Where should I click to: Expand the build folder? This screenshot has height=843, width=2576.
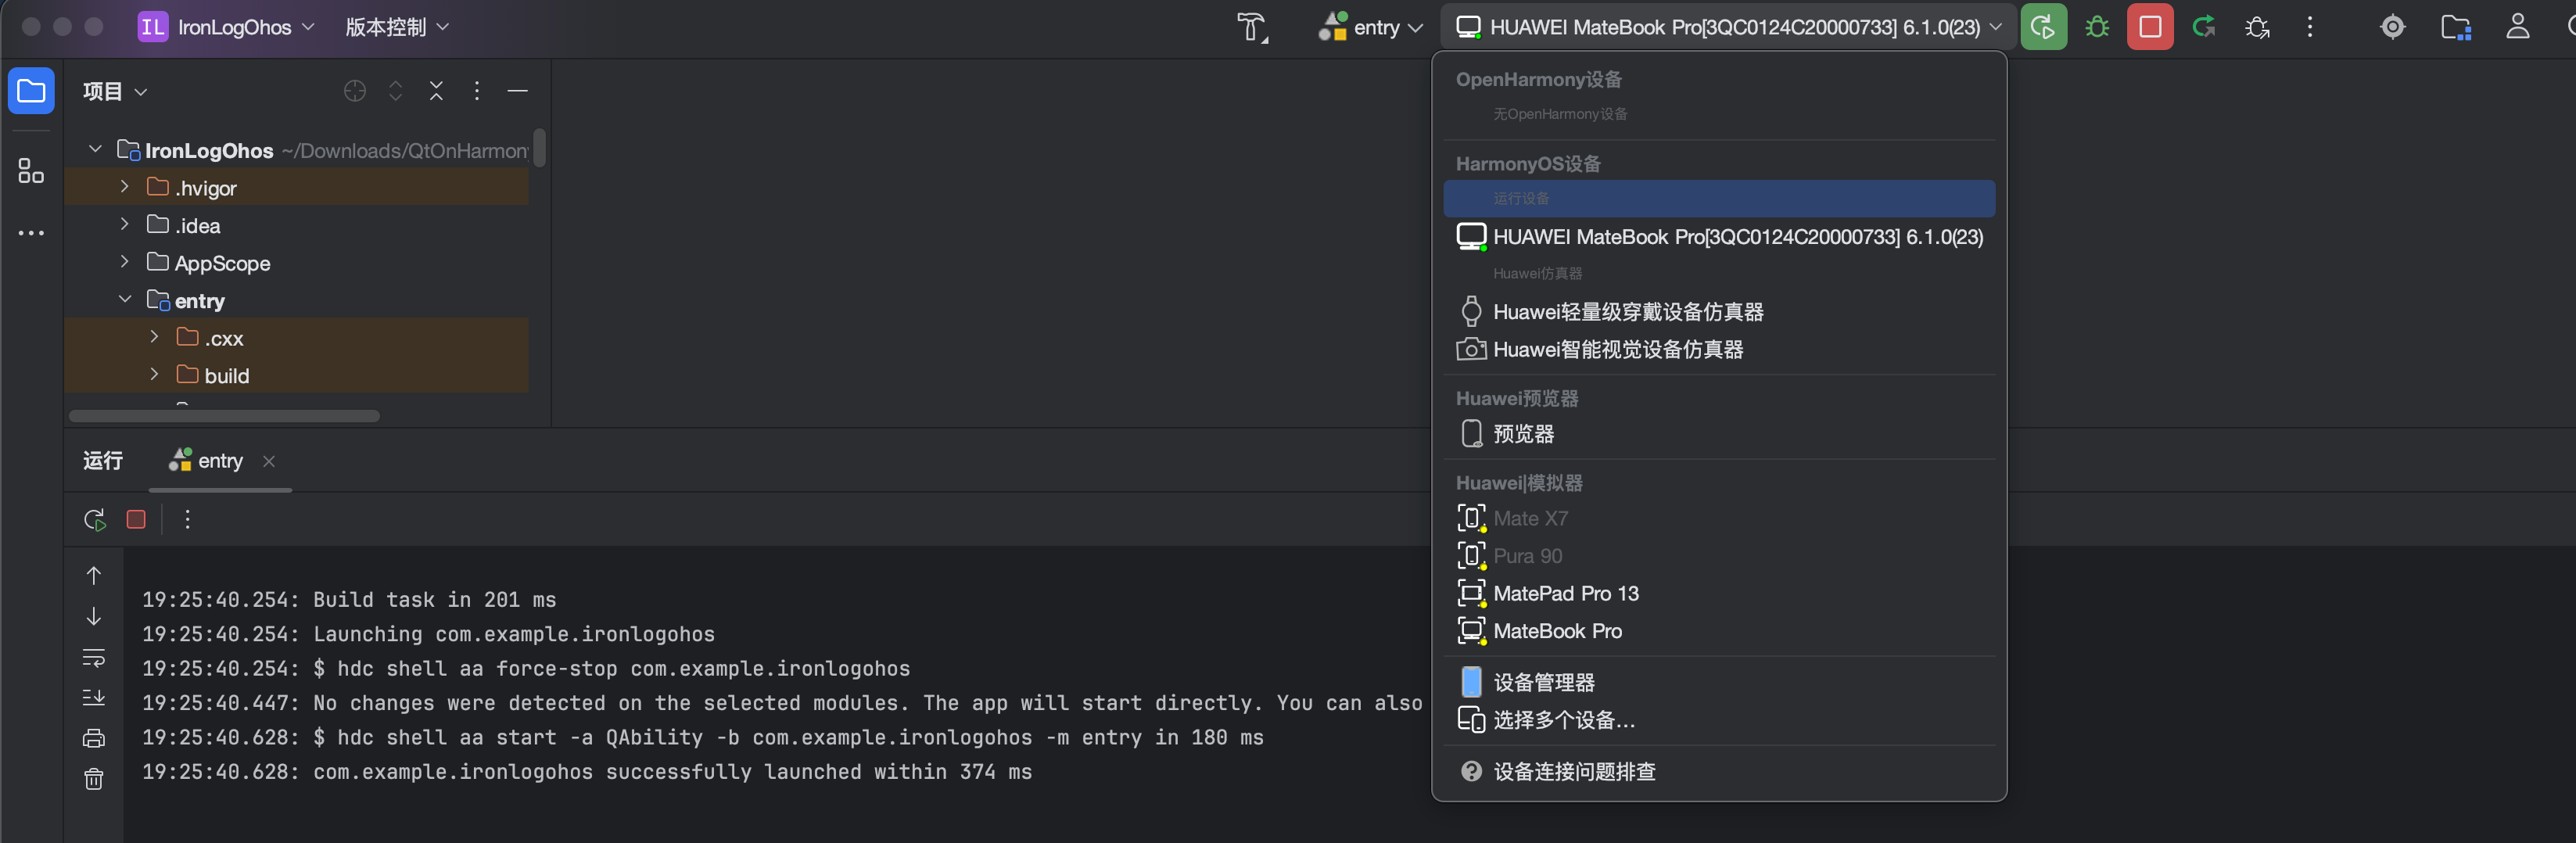coord(155,374)
